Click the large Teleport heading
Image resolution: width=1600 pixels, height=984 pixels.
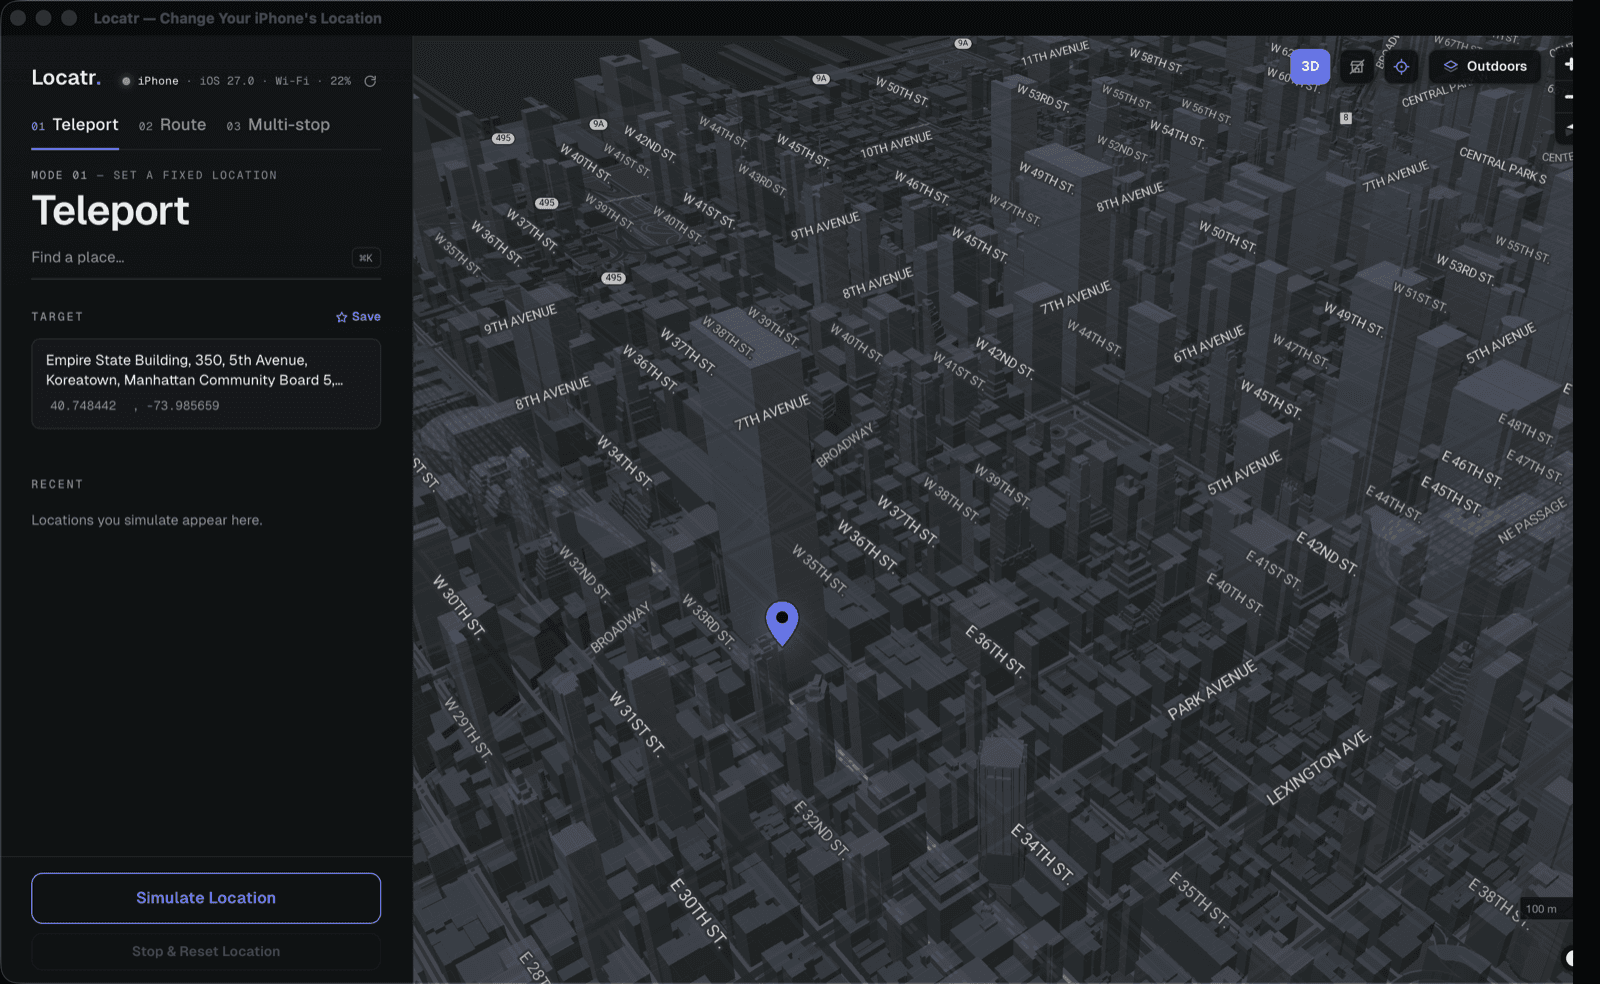pyautogui.click(x=110, y=211)
